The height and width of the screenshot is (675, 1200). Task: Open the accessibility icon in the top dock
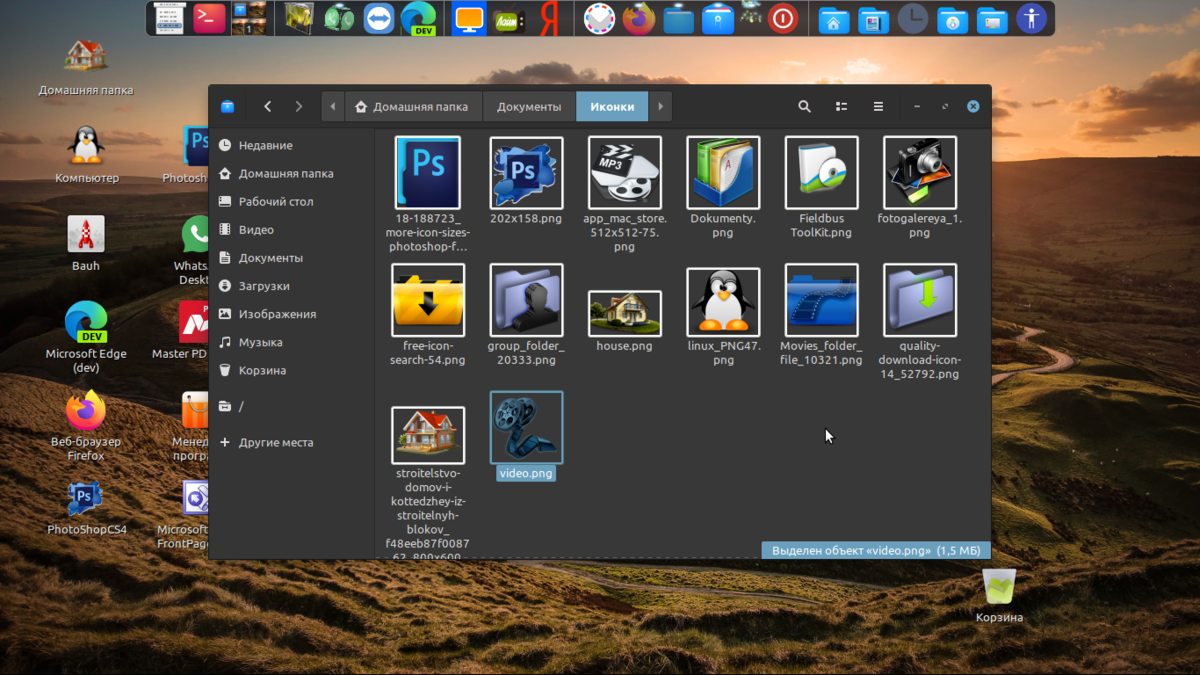pos(1031,18)
